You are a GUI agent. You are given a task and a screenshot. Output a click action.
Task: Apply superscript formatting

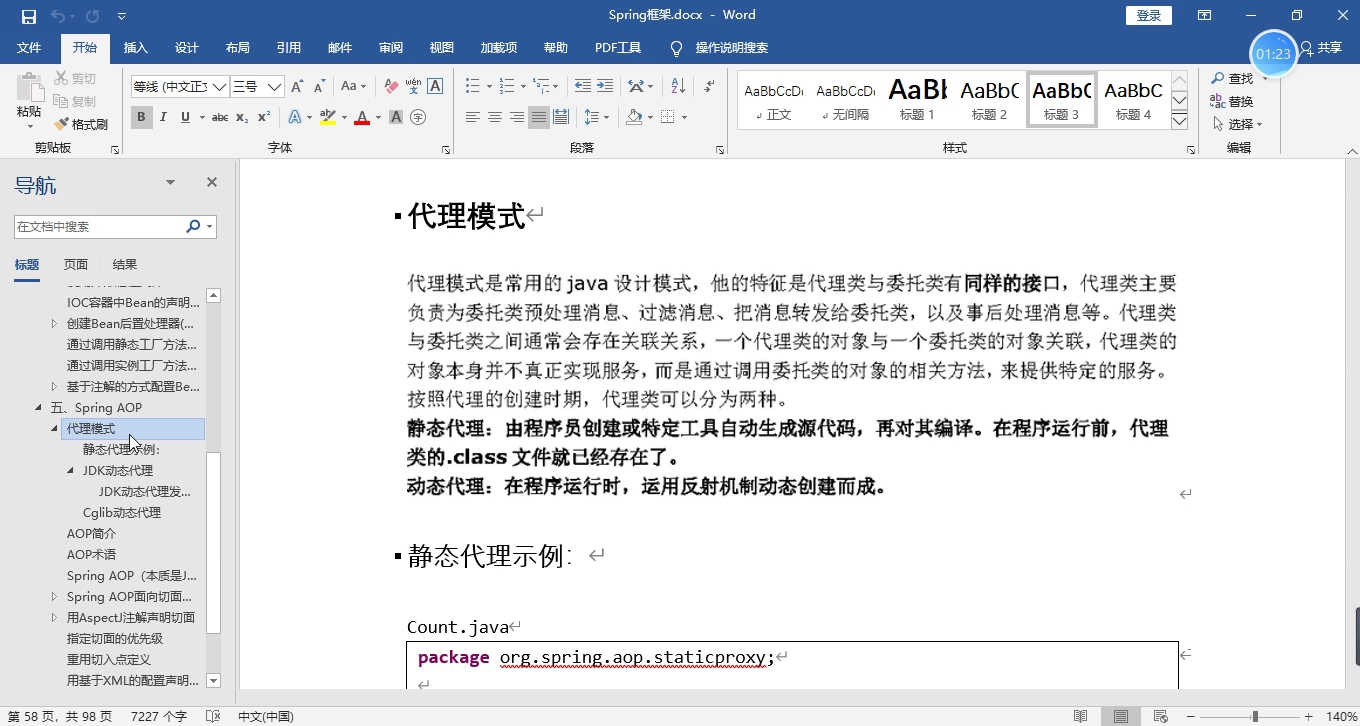pyautogui.click(x=263, y=117)
